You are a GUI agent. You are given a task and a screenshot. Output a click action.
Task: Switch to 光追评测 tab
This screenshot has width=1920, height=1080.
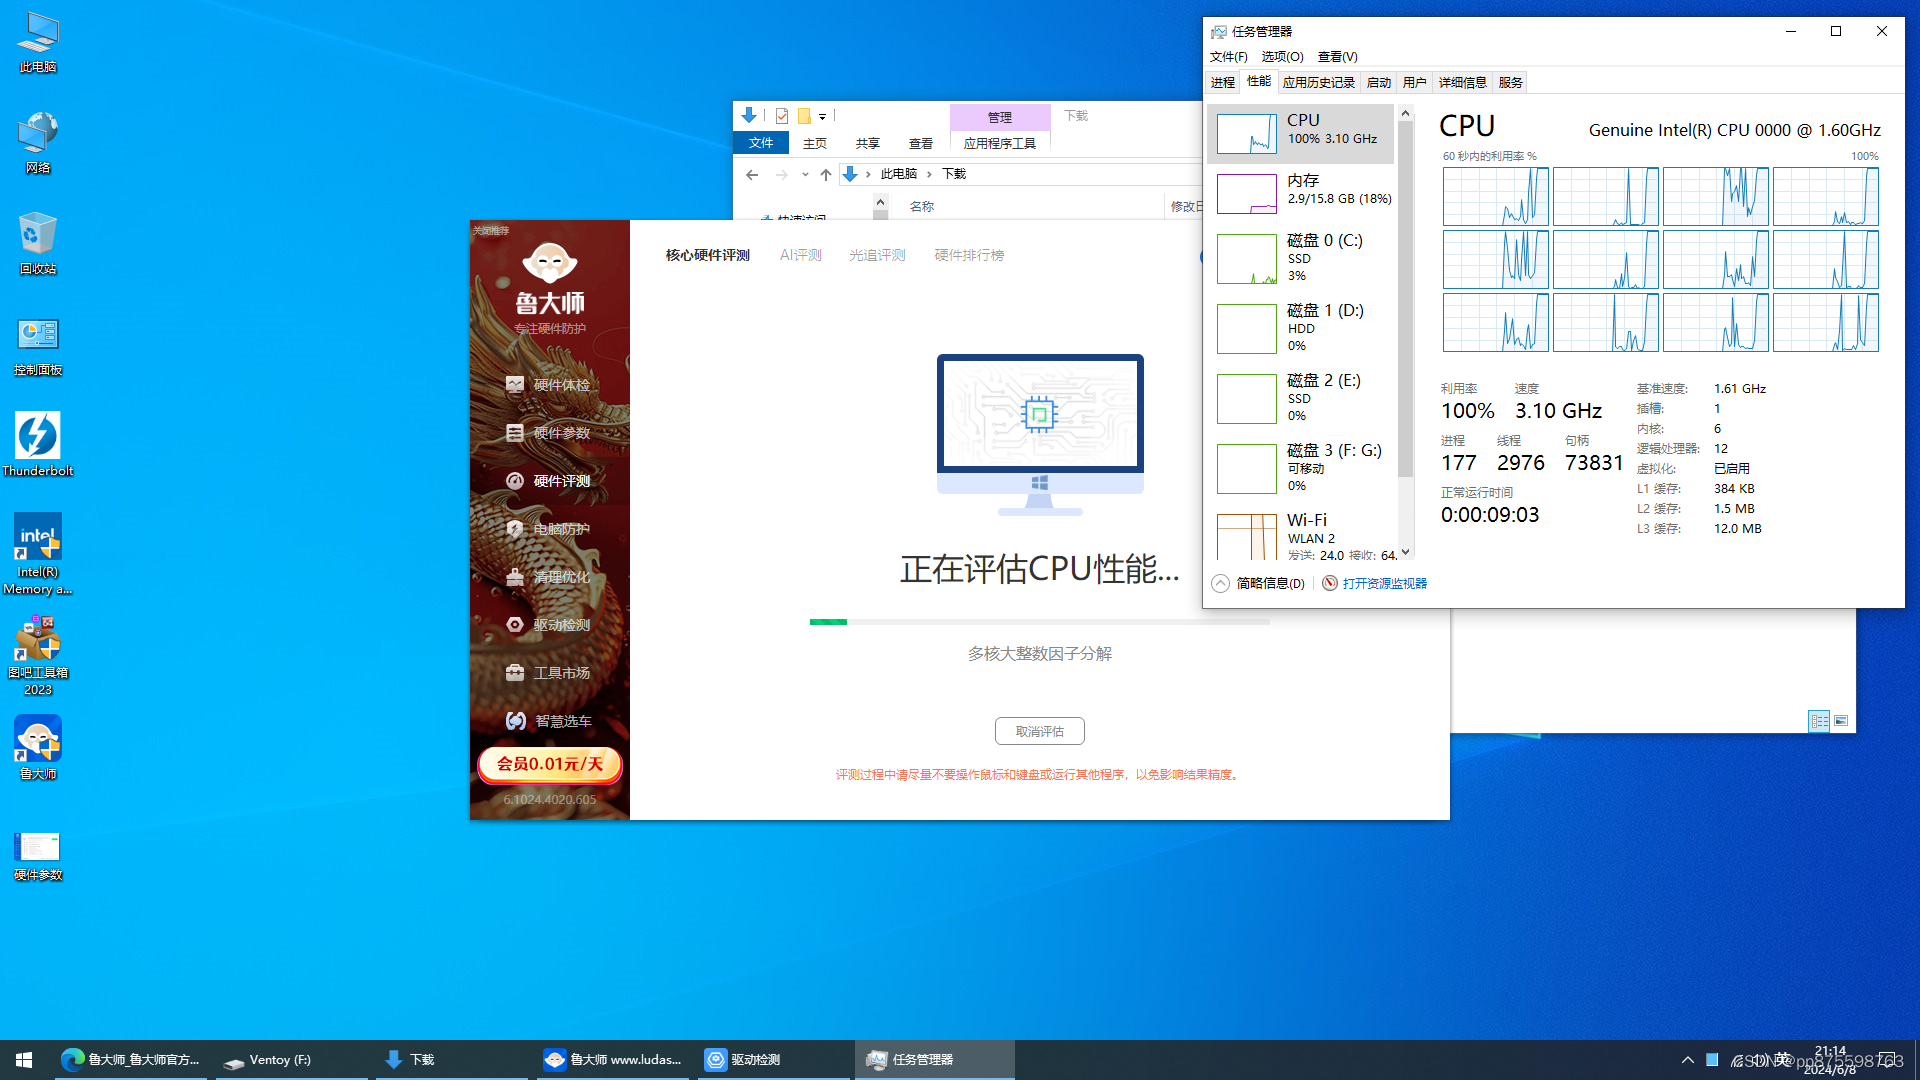pyautogui.click(x=877, y=255)
